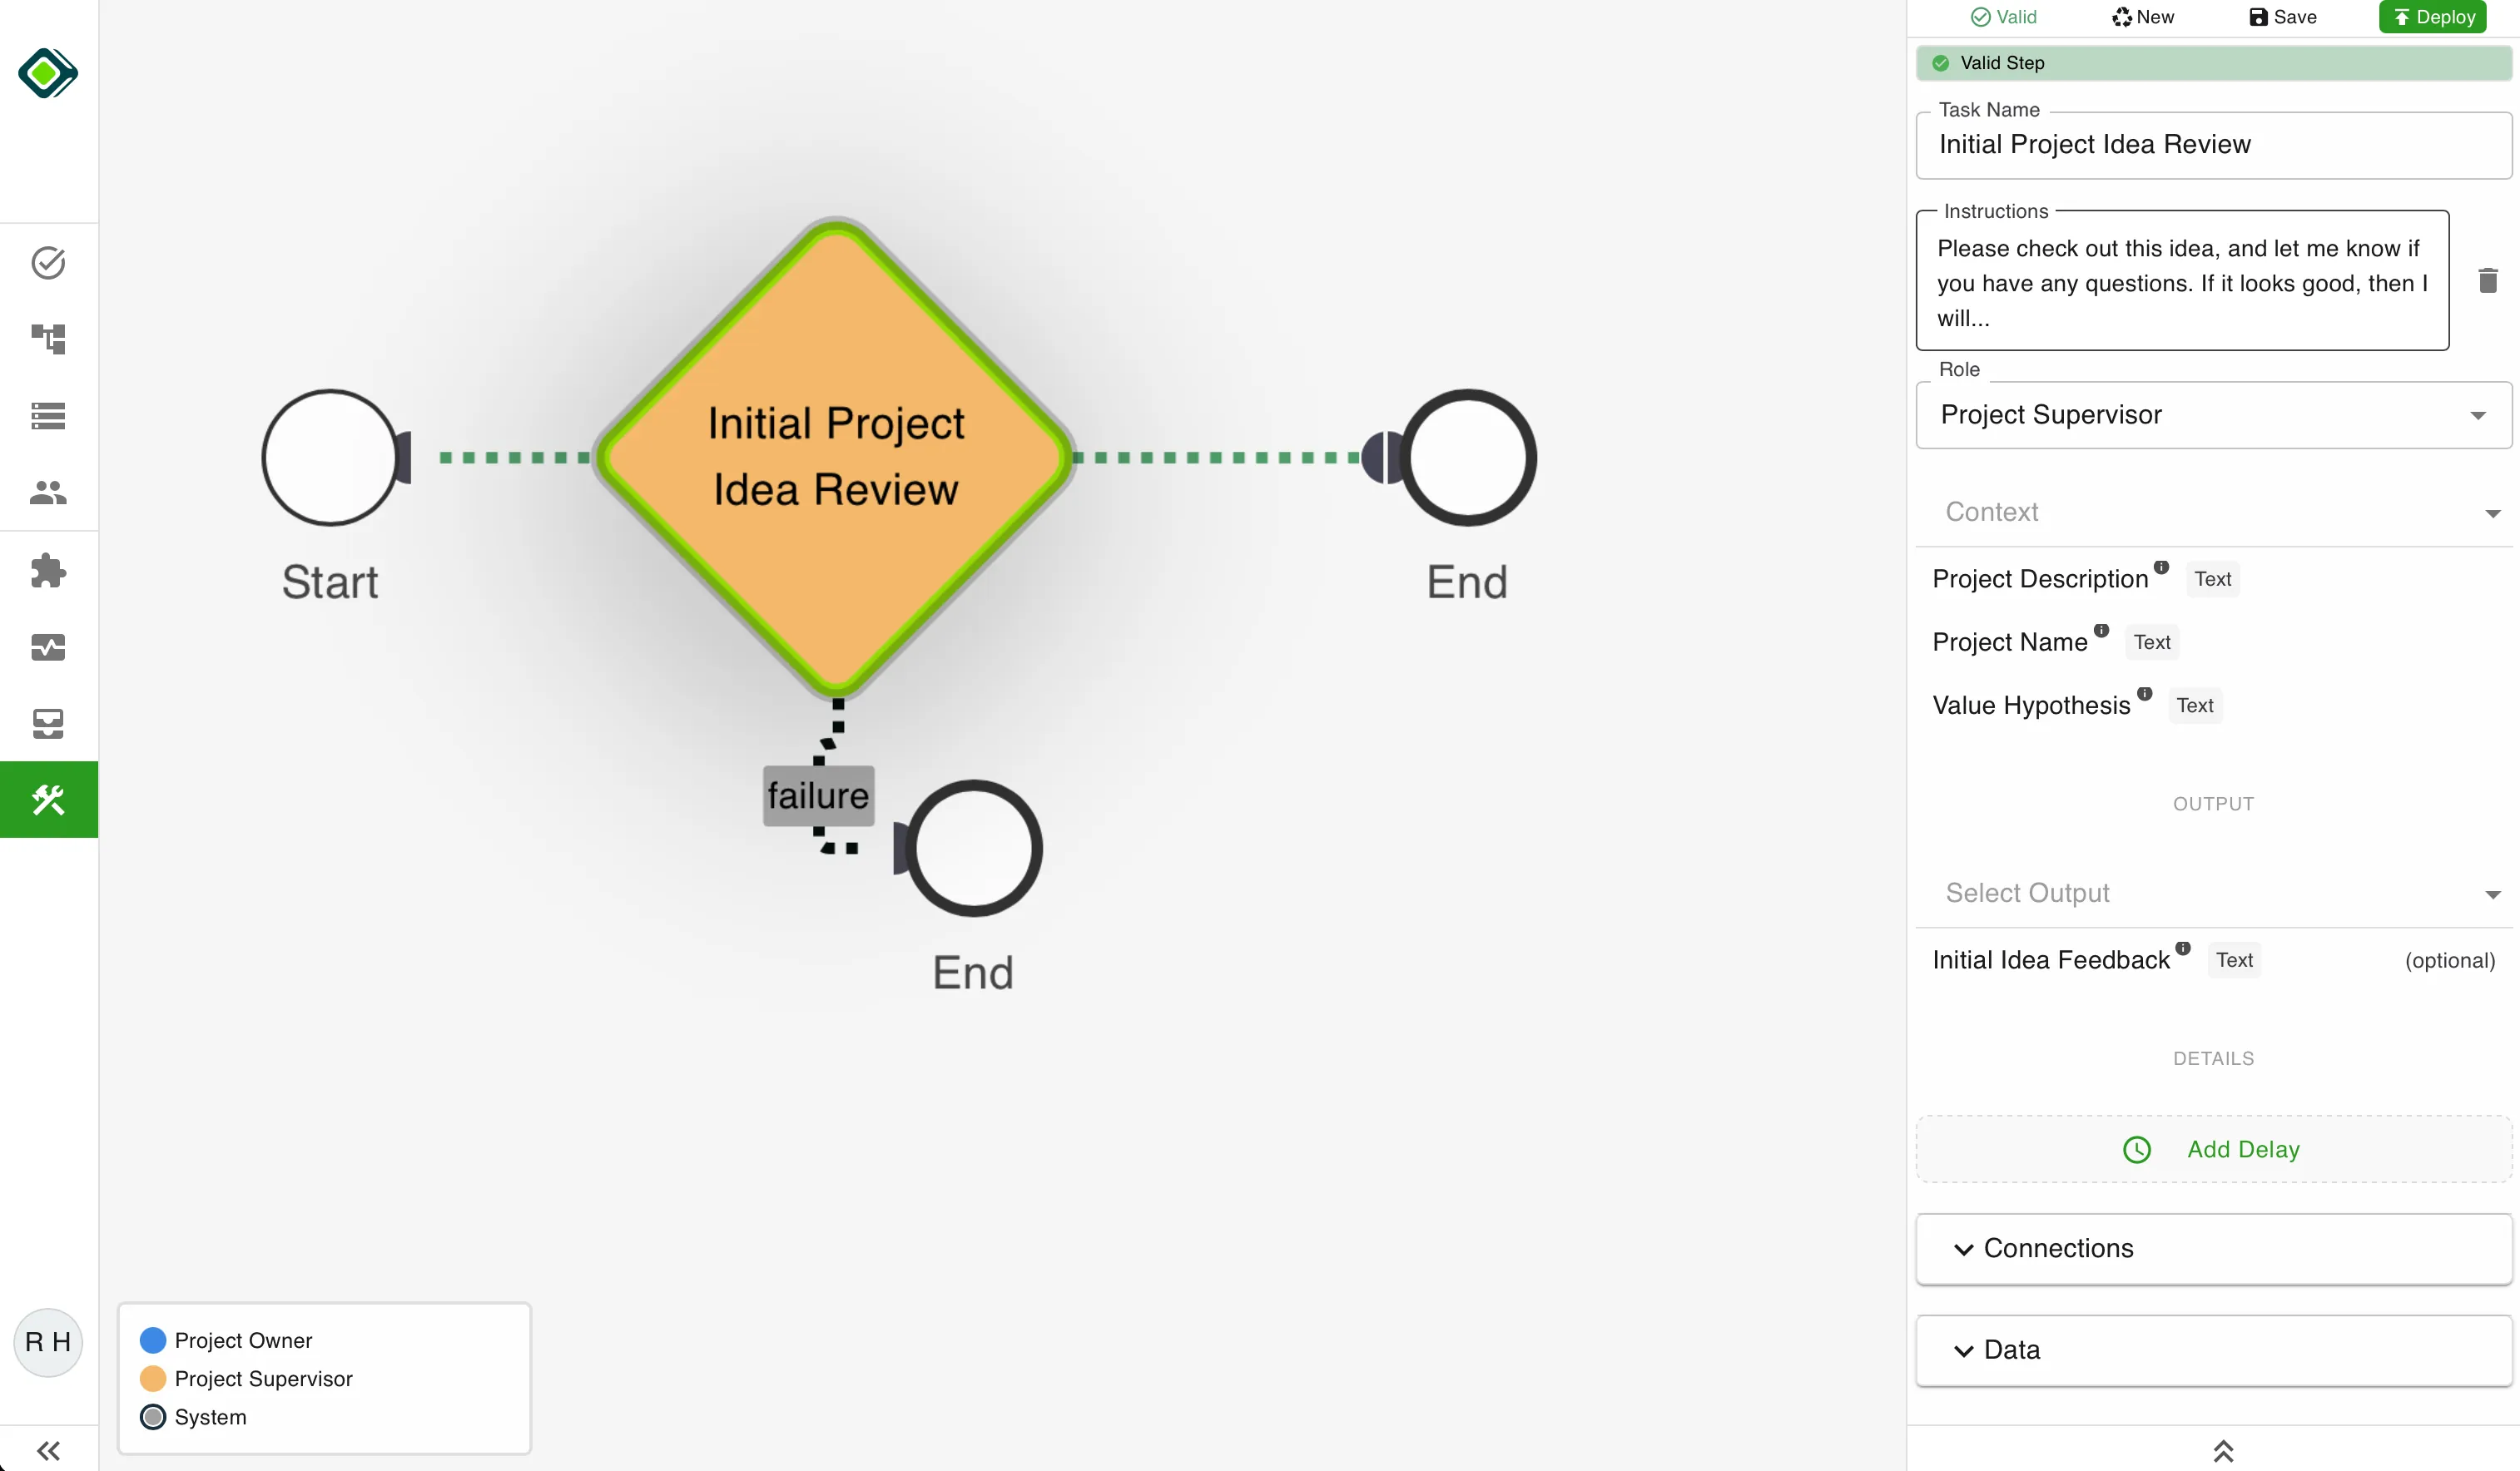2520x1471 pixels.
Task: Click the Add Delay button
Action: (x=2213, y=1149)
